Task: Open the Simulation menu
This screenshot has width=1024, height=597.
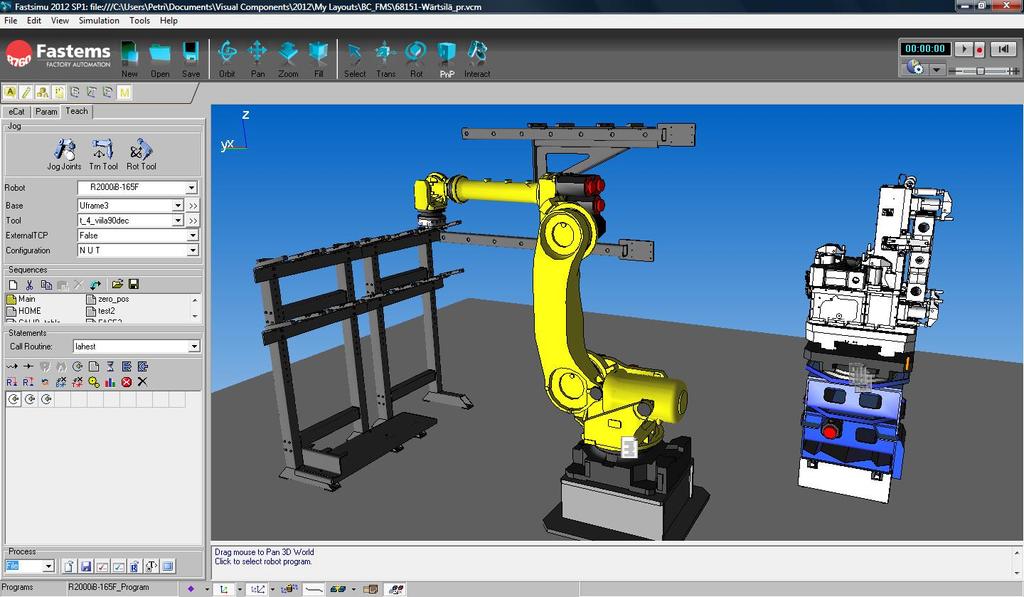Action: coord(99,21)
